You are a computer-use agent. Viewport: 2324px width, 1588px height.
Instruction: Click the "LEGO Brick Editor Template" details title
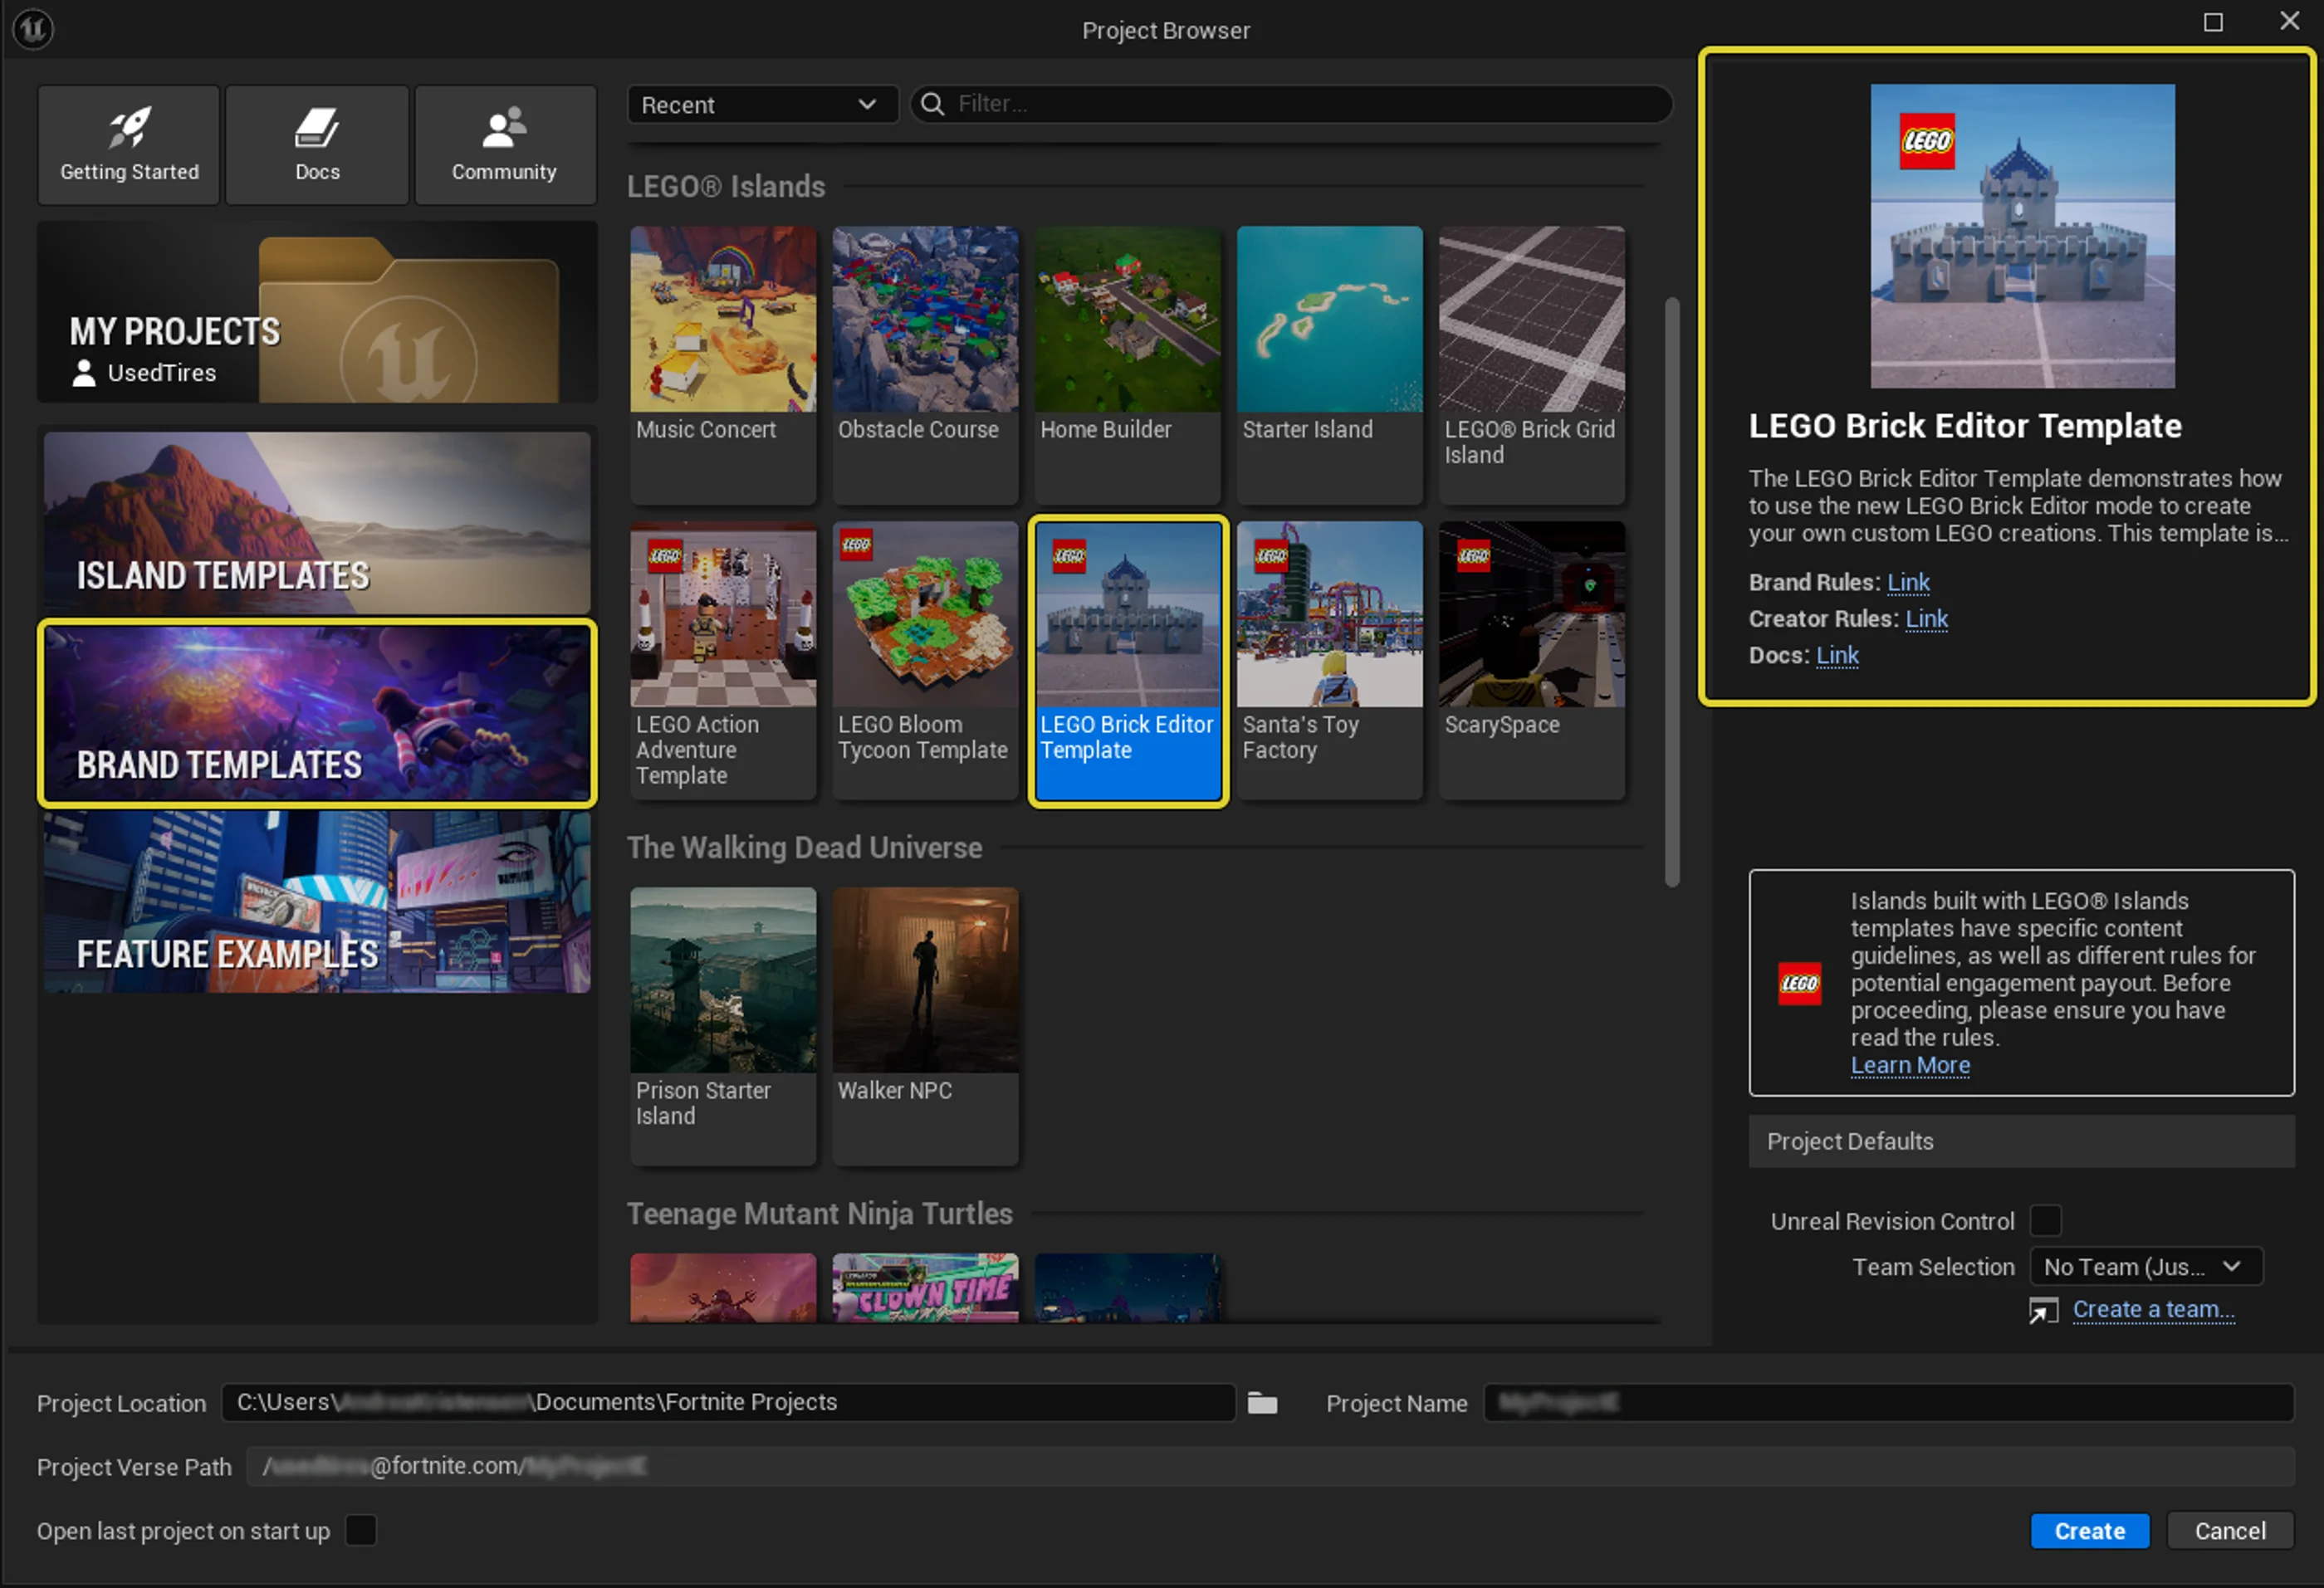coord(1965,426)
